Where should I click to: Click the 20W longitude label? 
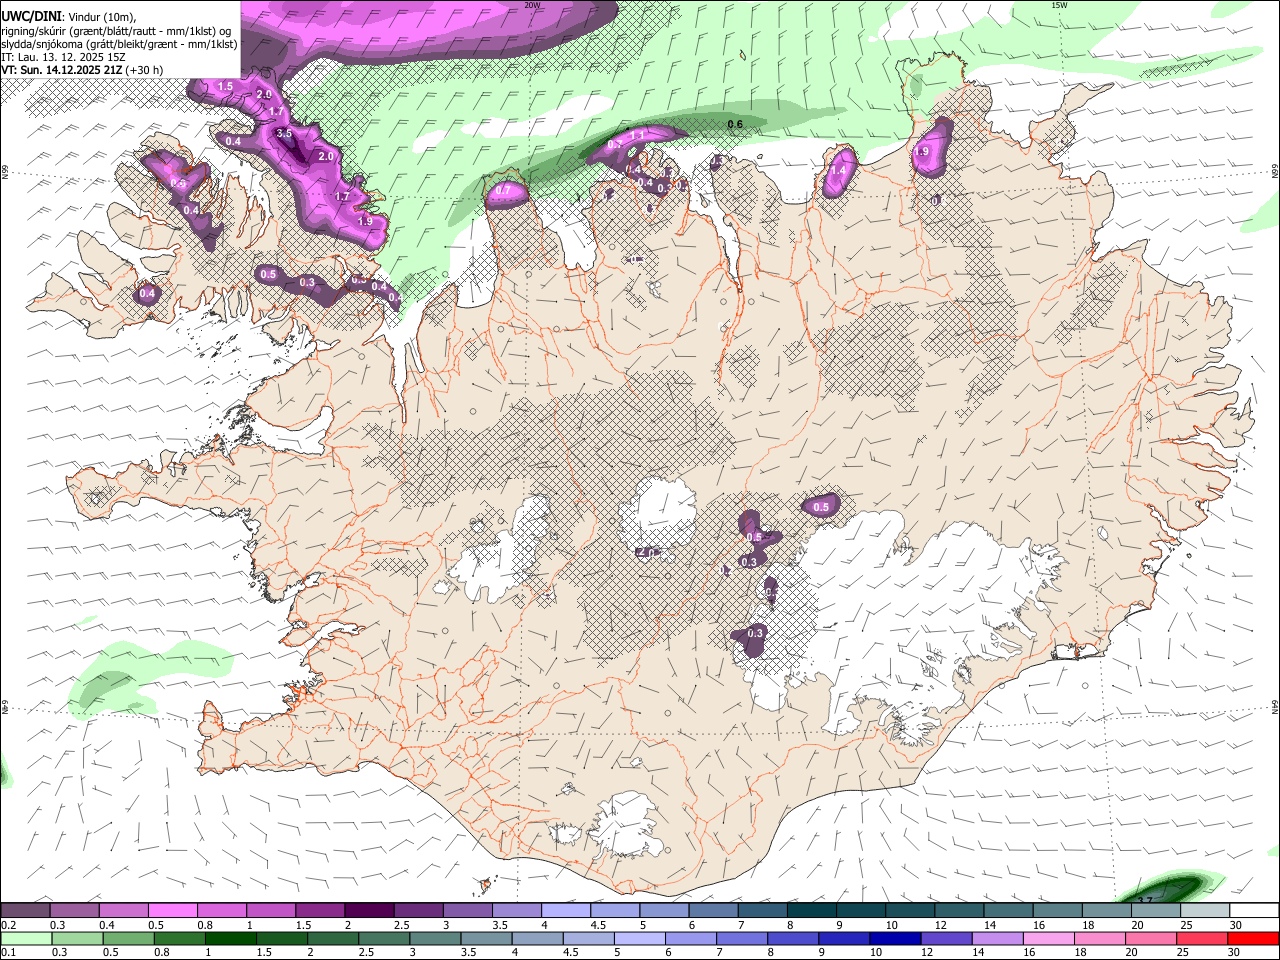coord(533,5)
